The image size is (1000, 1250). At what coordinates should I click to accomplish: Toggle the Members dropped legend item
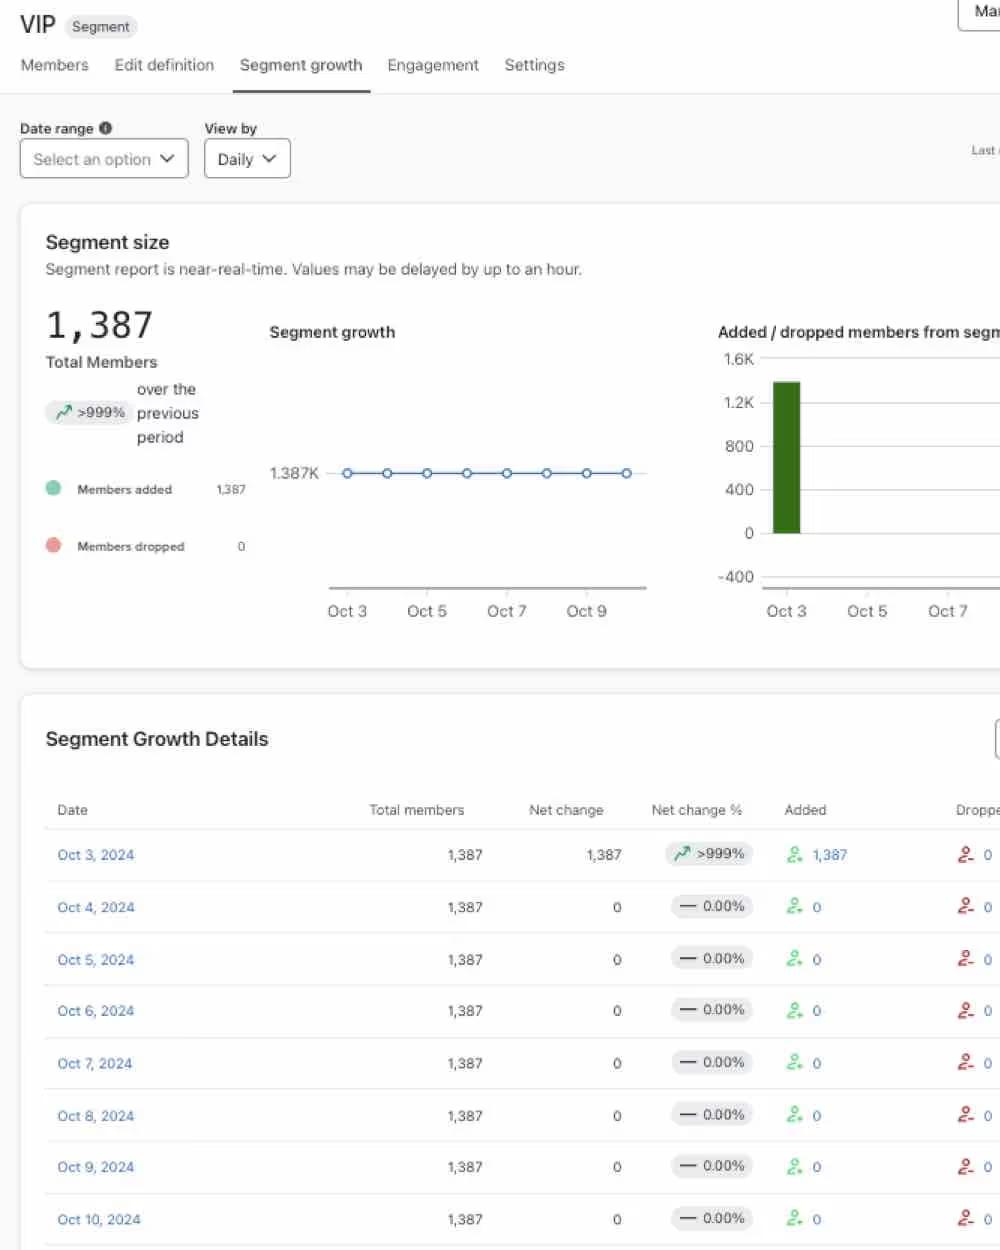(x=130, y=546)
